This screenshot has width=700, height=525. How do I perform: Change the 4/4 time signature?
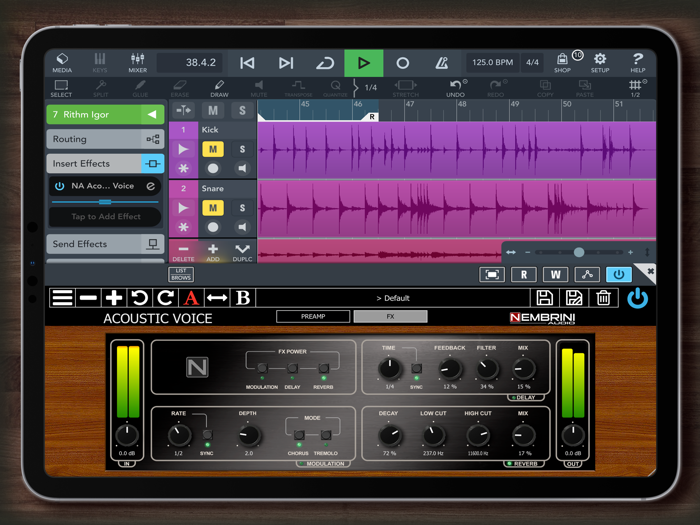532,62
